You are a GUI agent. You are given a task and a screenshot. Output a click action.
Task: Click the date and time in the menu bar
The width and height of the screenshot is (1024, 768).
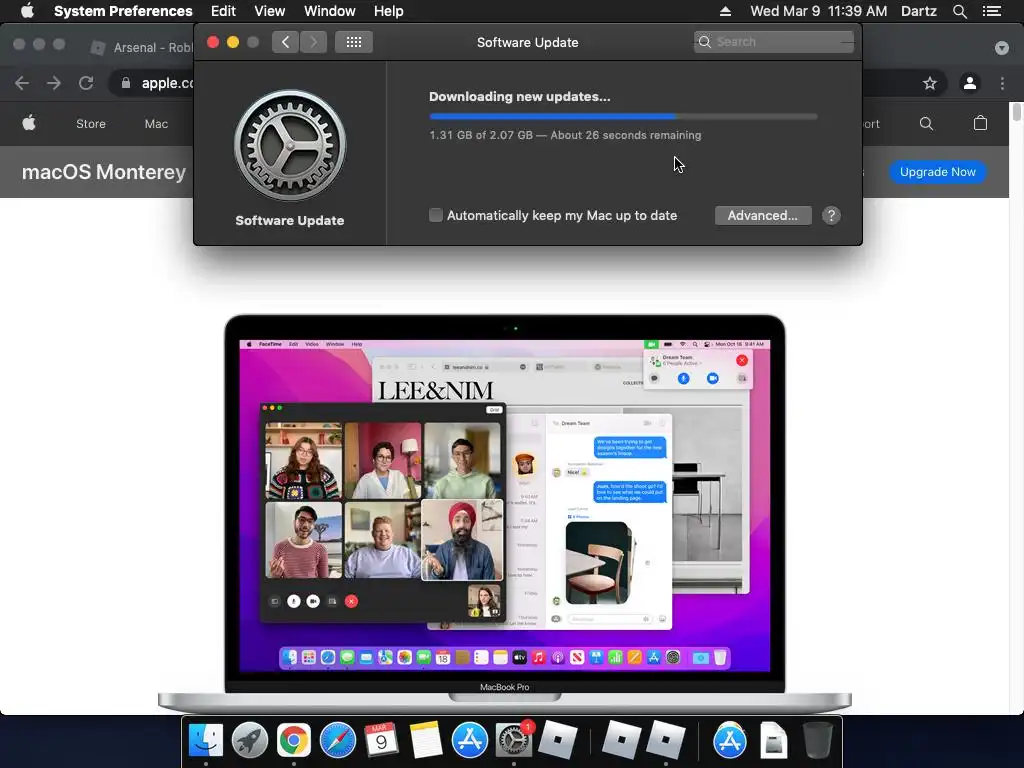coord(818,11)
